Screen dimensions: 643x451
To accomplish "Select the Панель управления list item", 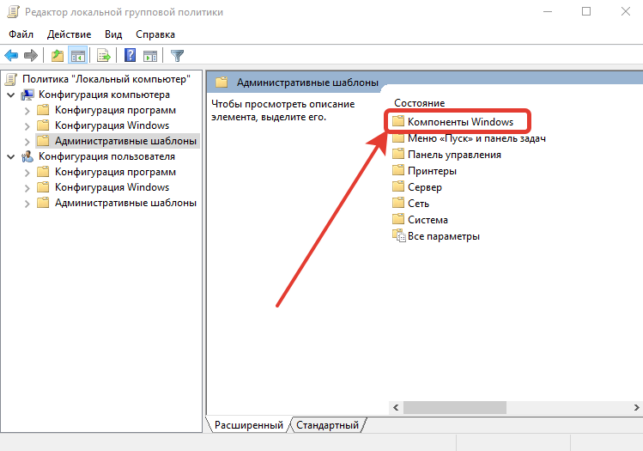I will 454,155.
